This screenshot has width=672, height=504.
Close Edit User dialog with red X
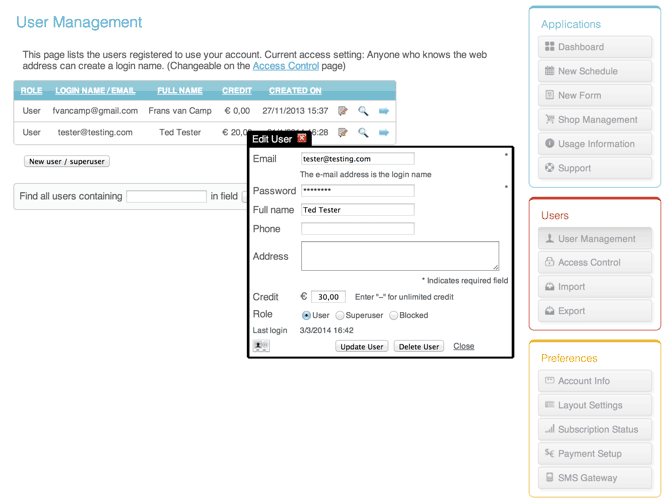302,139
